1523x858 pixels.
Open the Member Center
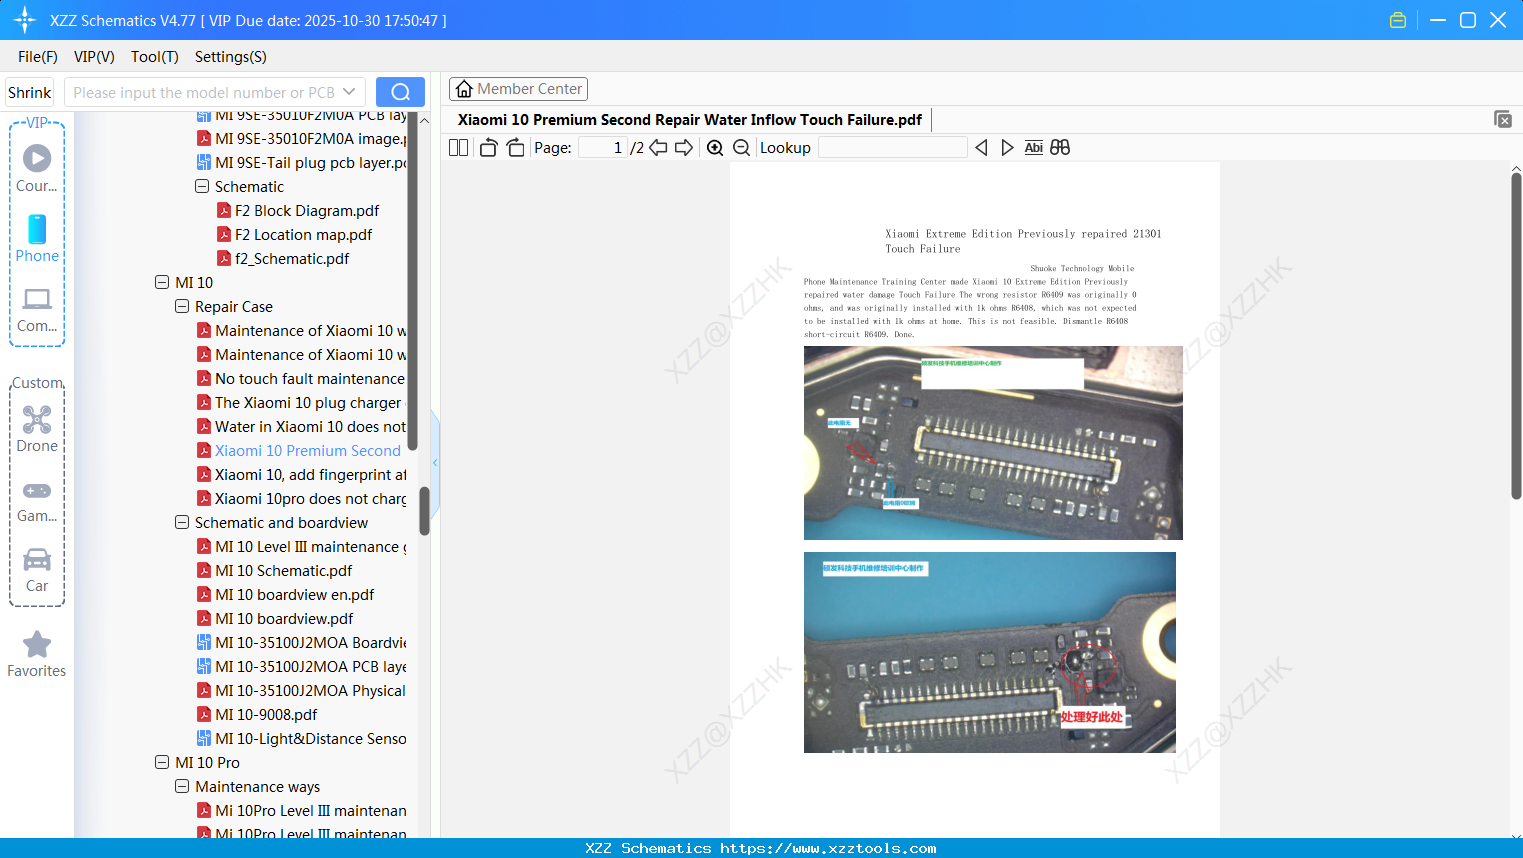[518, 89]
